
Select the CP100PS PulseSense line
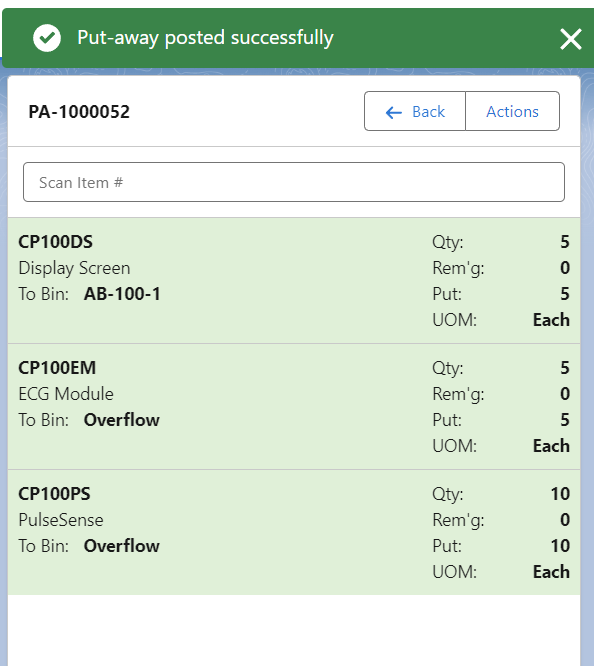pos(294,532)
